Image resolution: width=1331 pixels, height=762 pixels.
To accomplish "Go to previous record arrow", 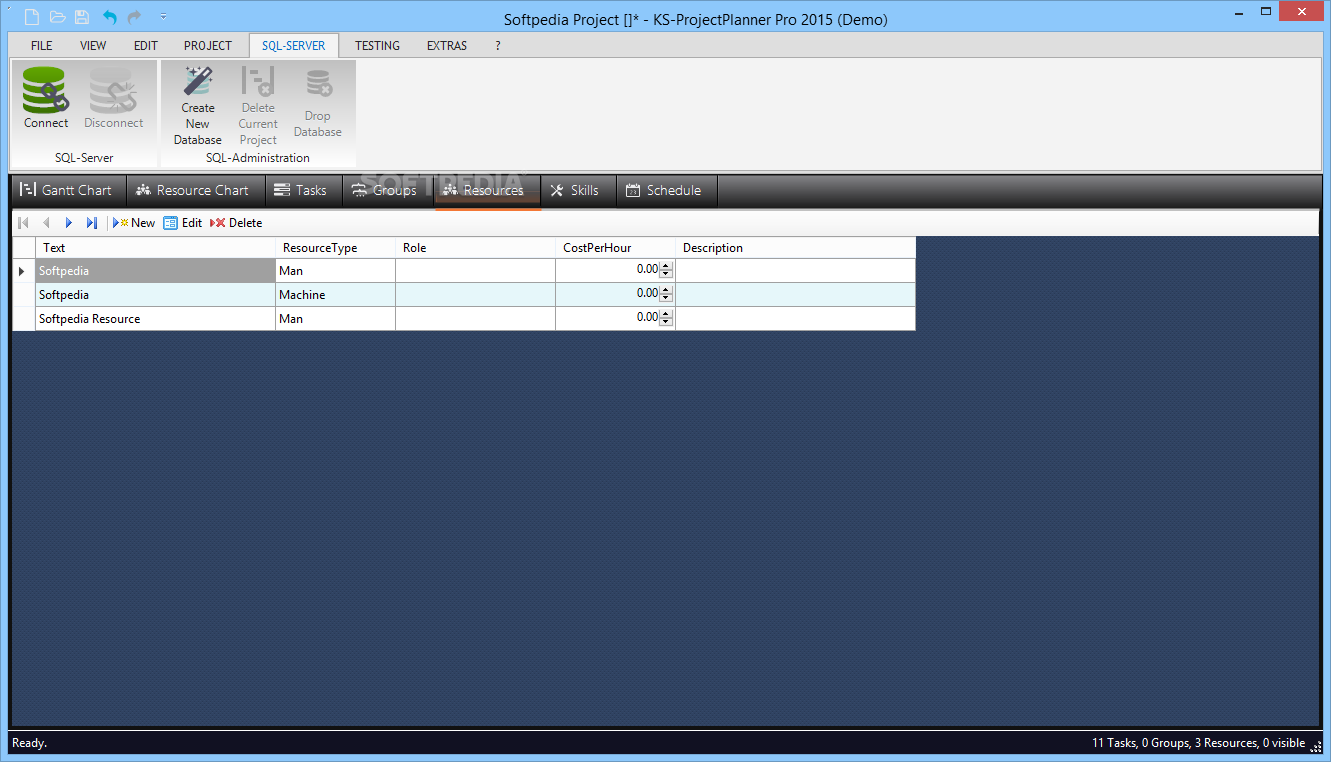I will point(46,223).
